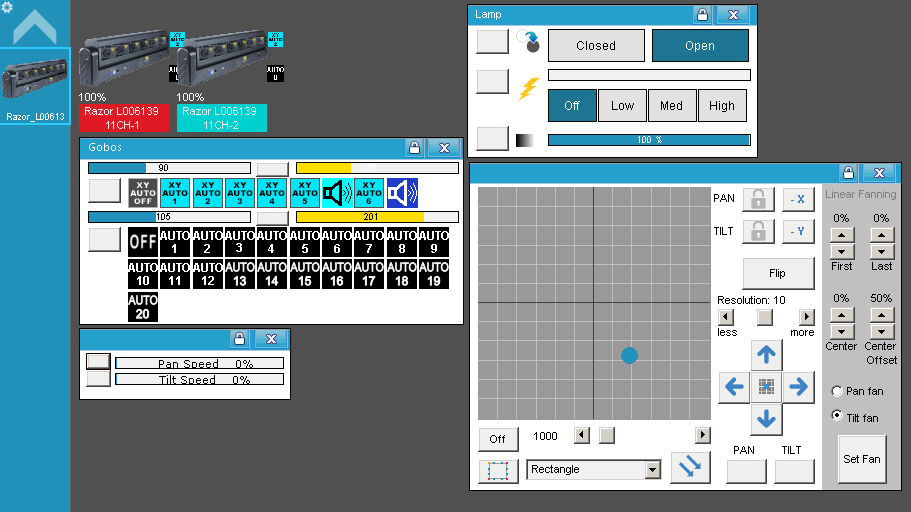
Task: Select the XY AUTO 3 gobo
Action: (x=240, y=193)
